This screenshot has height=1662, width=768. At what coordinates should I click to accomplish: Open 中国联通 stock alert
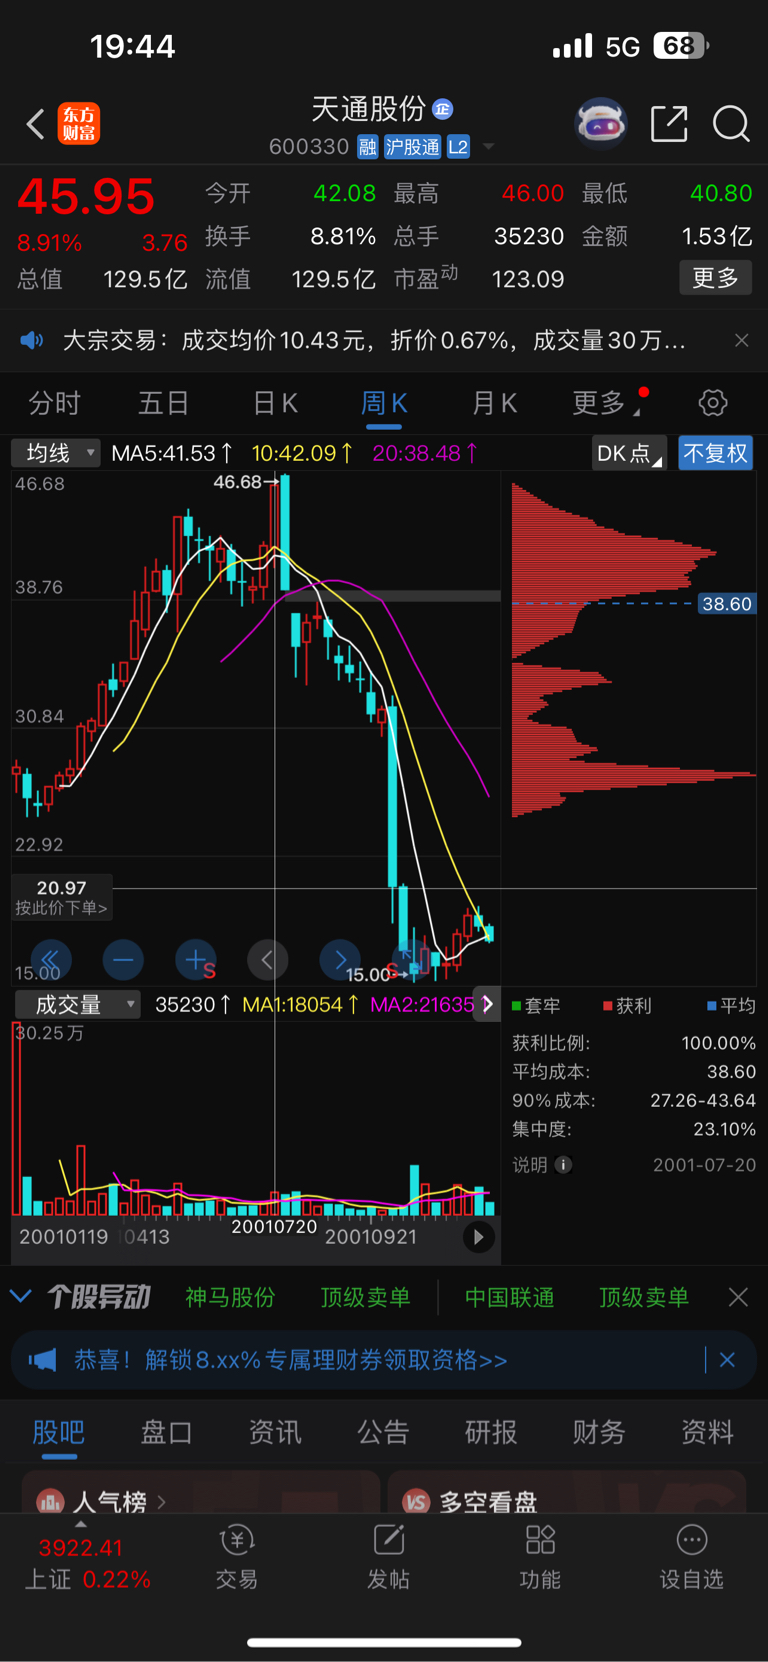tap(509, 1297)
